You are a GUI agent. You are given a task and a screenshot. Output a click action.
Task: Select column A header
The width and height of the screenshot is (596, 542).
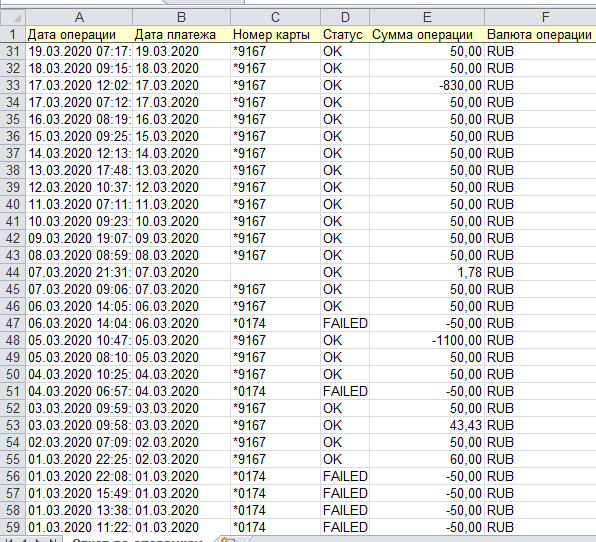point(79,17)
